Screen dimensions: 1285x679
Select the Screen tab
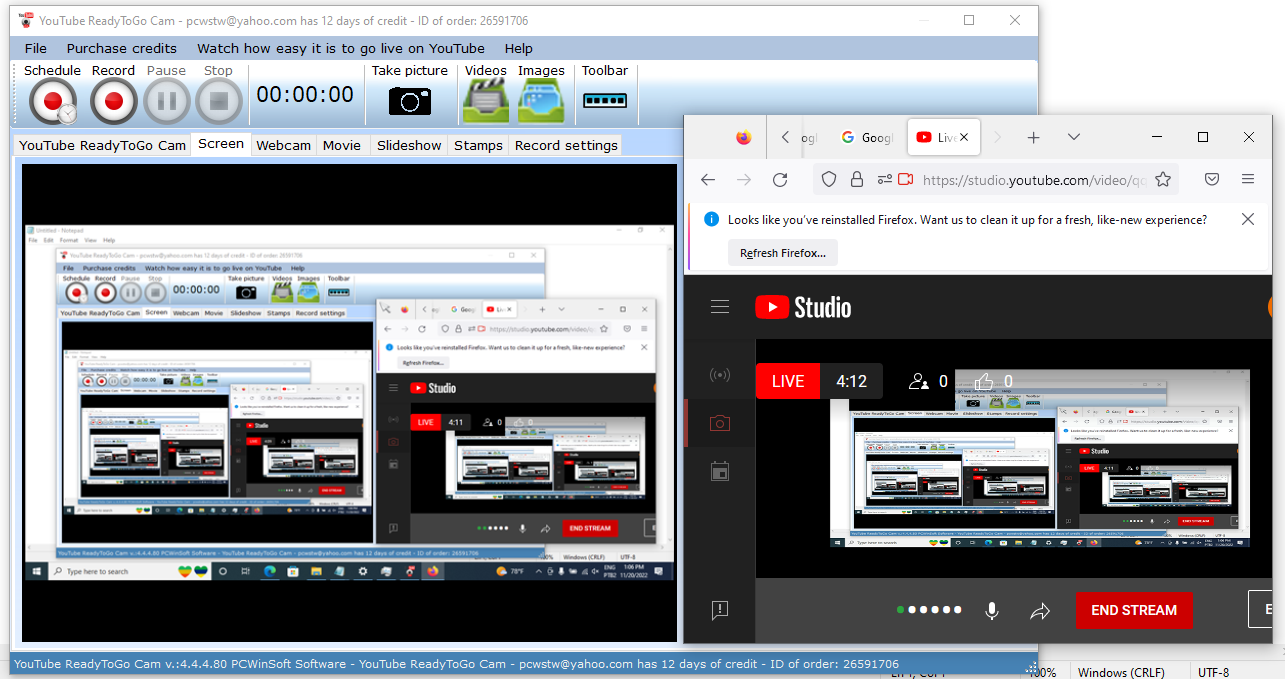point(221,144)
